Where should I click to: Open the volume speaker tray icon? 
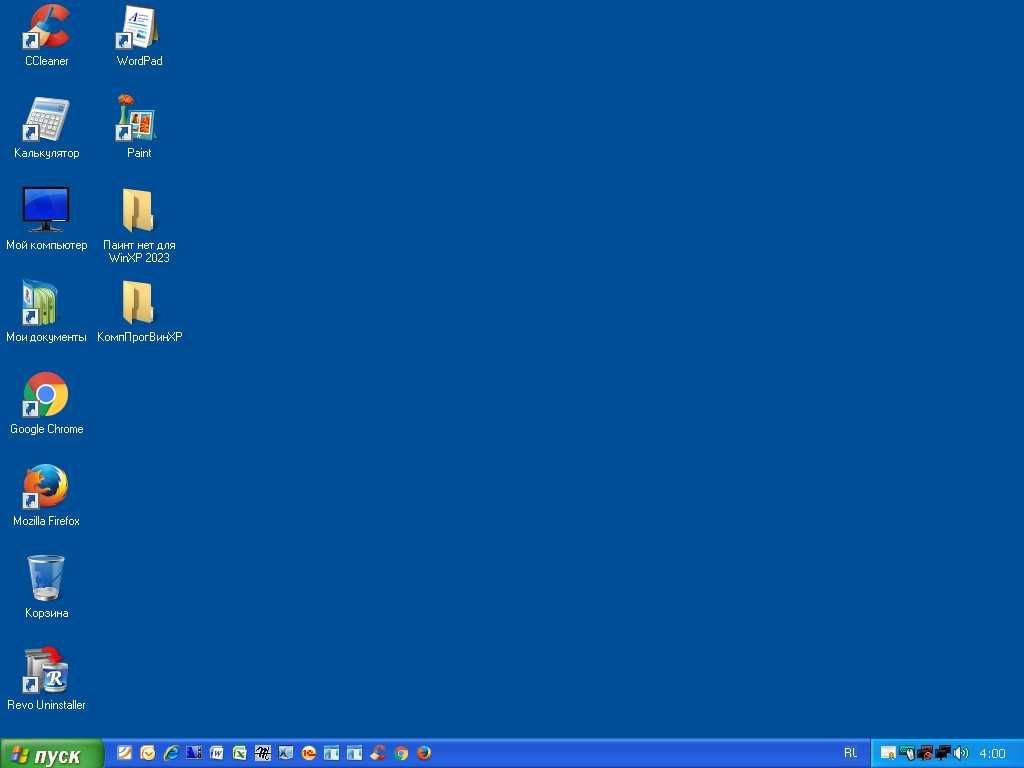click(x=961, y=753)
